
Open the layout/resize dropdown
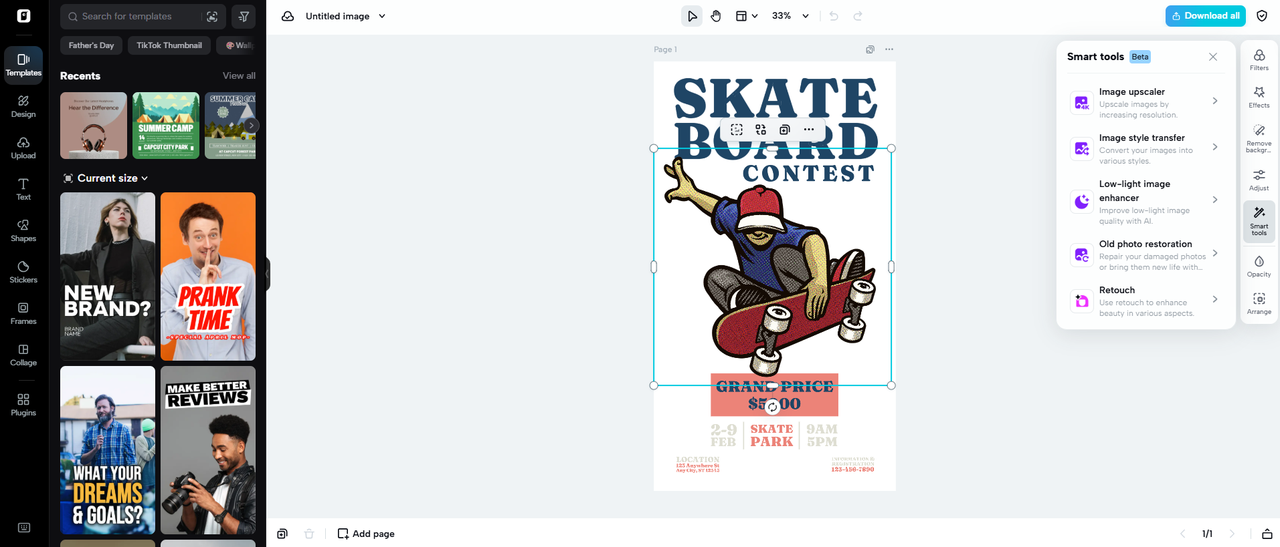point(746,16)
